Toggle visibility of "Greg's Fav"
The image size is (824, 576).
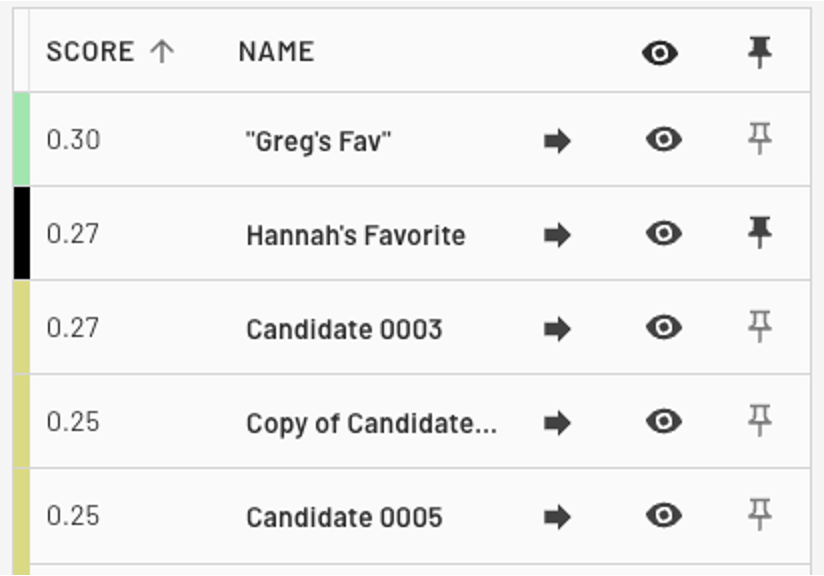tap(664, 139)
